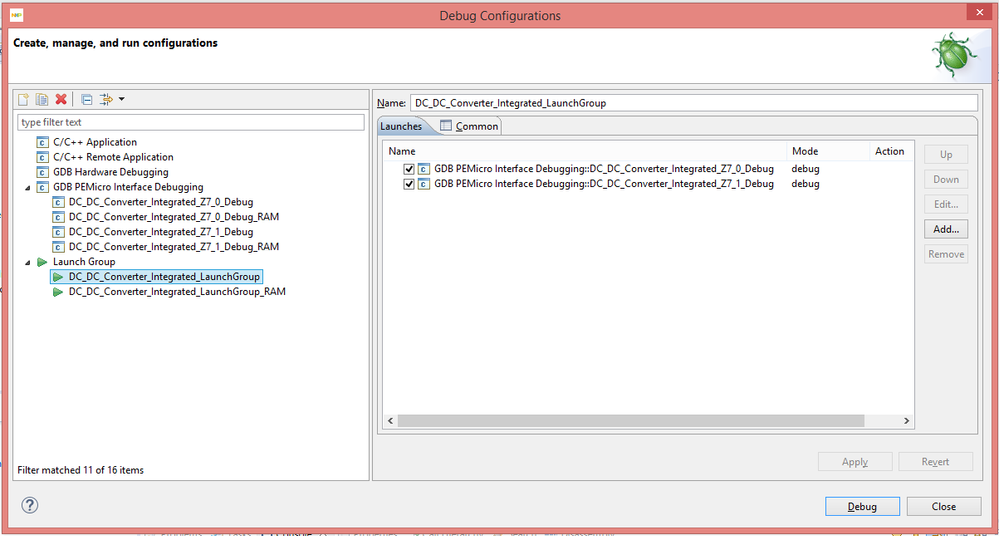Select DC_DC_Converter_Integrated_LaunchGroup_RAM configuration

(177, 292)
